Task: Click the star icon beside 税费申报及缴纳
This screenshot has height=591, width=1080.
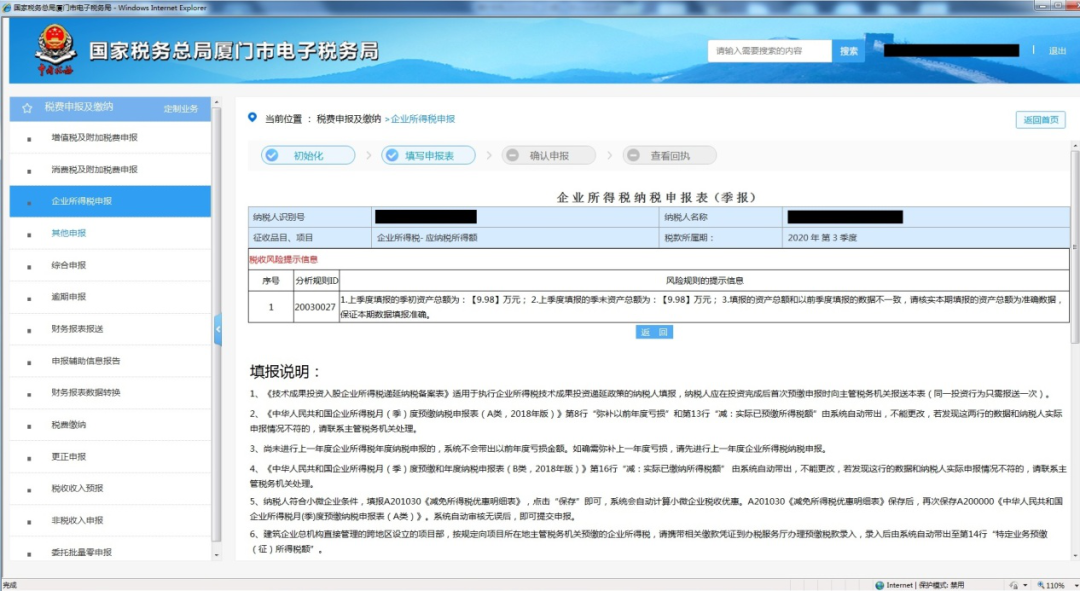Action: 27,108
